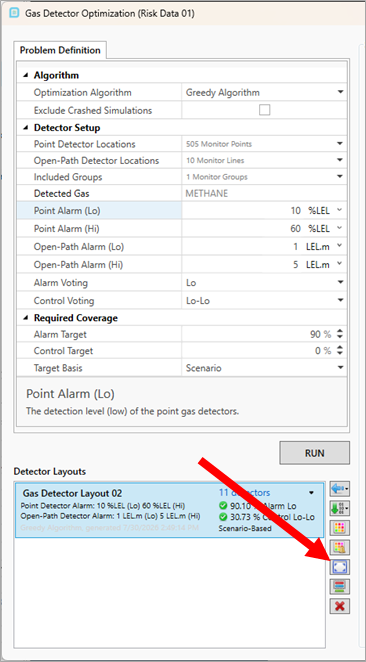This screenshot has width=366, height=662.
Task: Open the Optimization Algorithm dropdown
Action: click(x=340, y=92)
